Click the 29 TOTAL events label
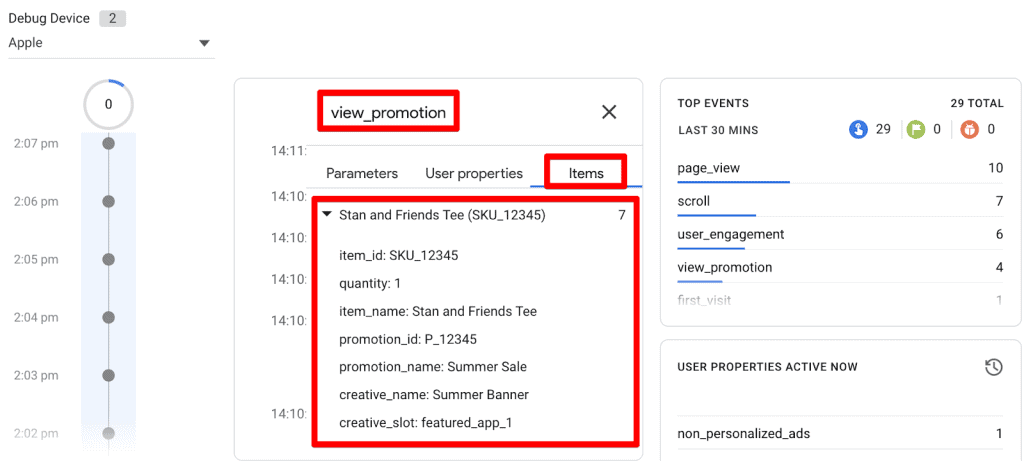The image size is (1024, 465). 977,103
